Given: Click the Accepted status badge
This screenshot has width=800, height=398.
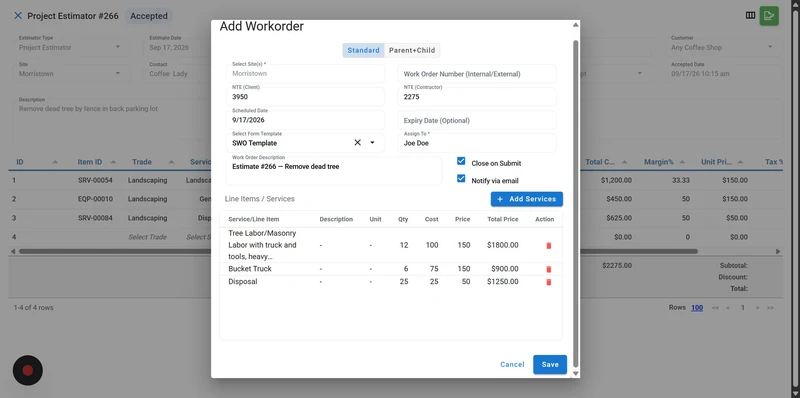Looking at the screenshot, I should (148, 16).
